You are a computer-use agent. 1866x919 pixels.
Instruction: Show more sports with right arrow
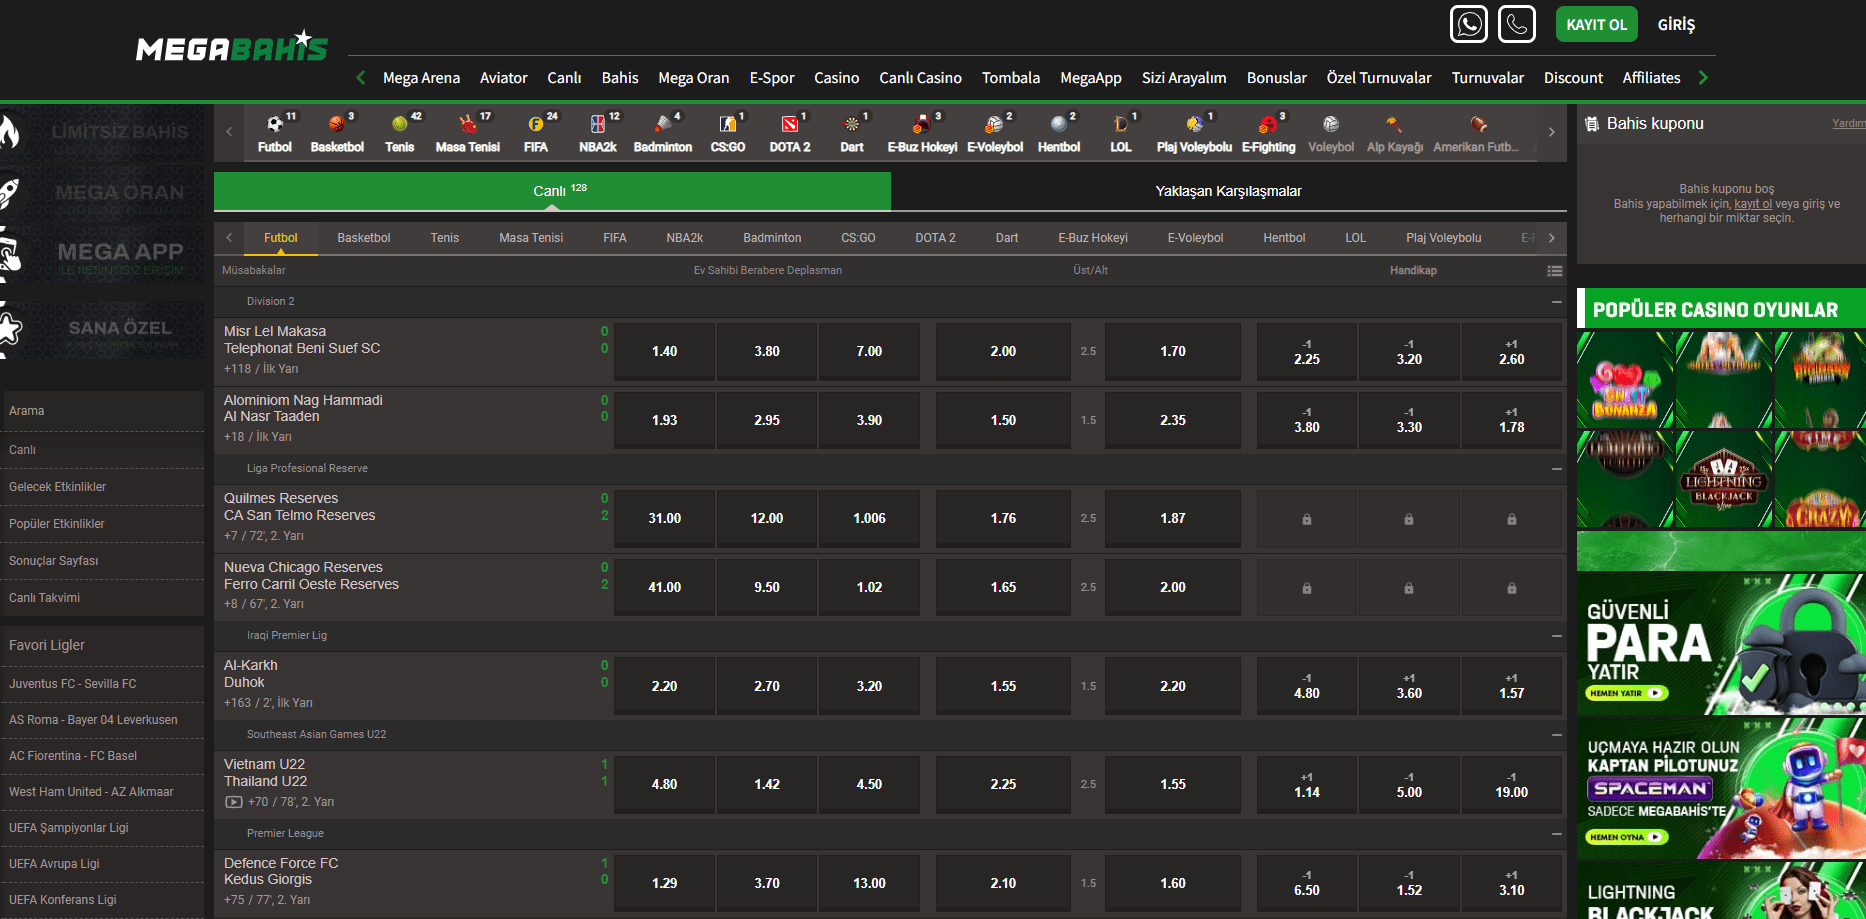(x=1551, y=132)
